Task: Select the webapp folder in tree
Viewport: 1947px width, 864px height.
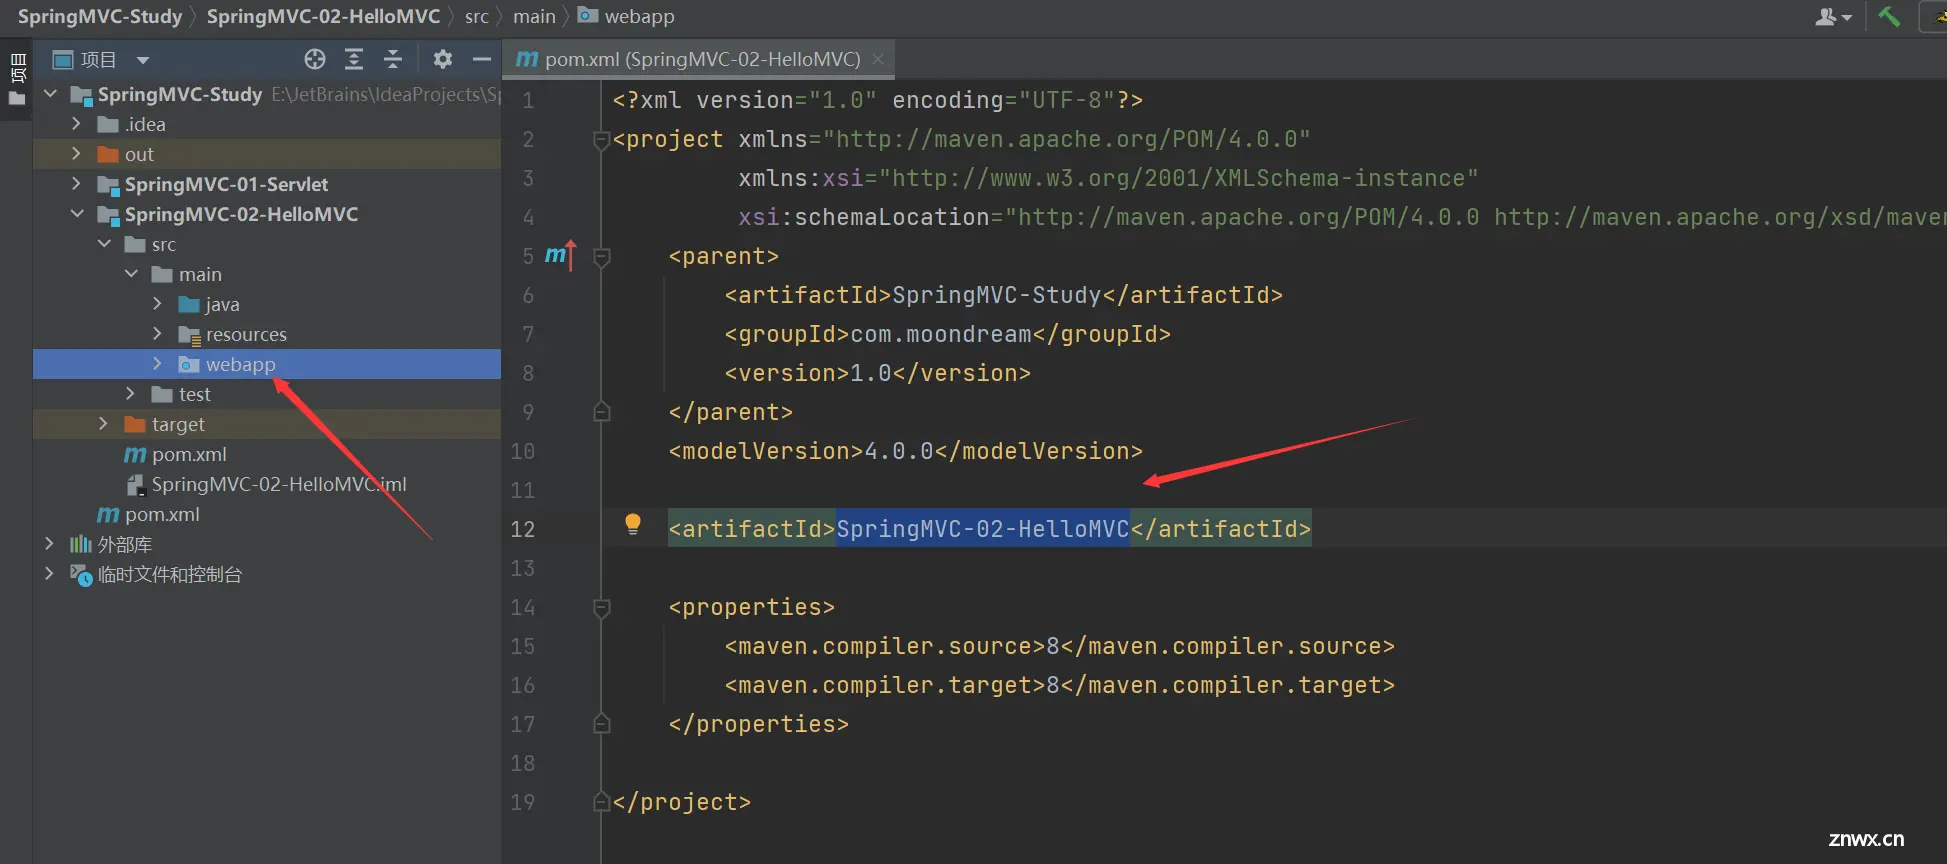Action: pyautogui.click(x=267, y=364)
